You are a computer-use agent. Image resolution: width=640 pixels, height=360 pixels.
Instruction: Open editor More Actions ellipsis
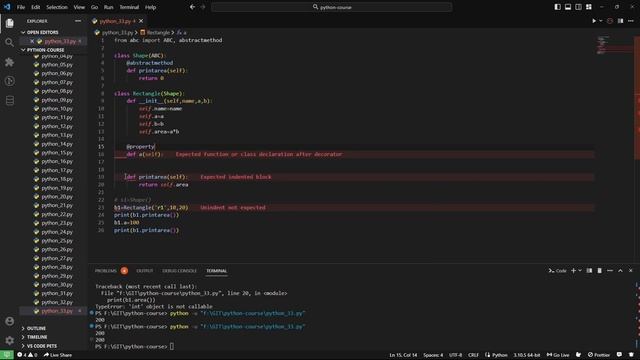pyautogui.click(x=631, y=21)
